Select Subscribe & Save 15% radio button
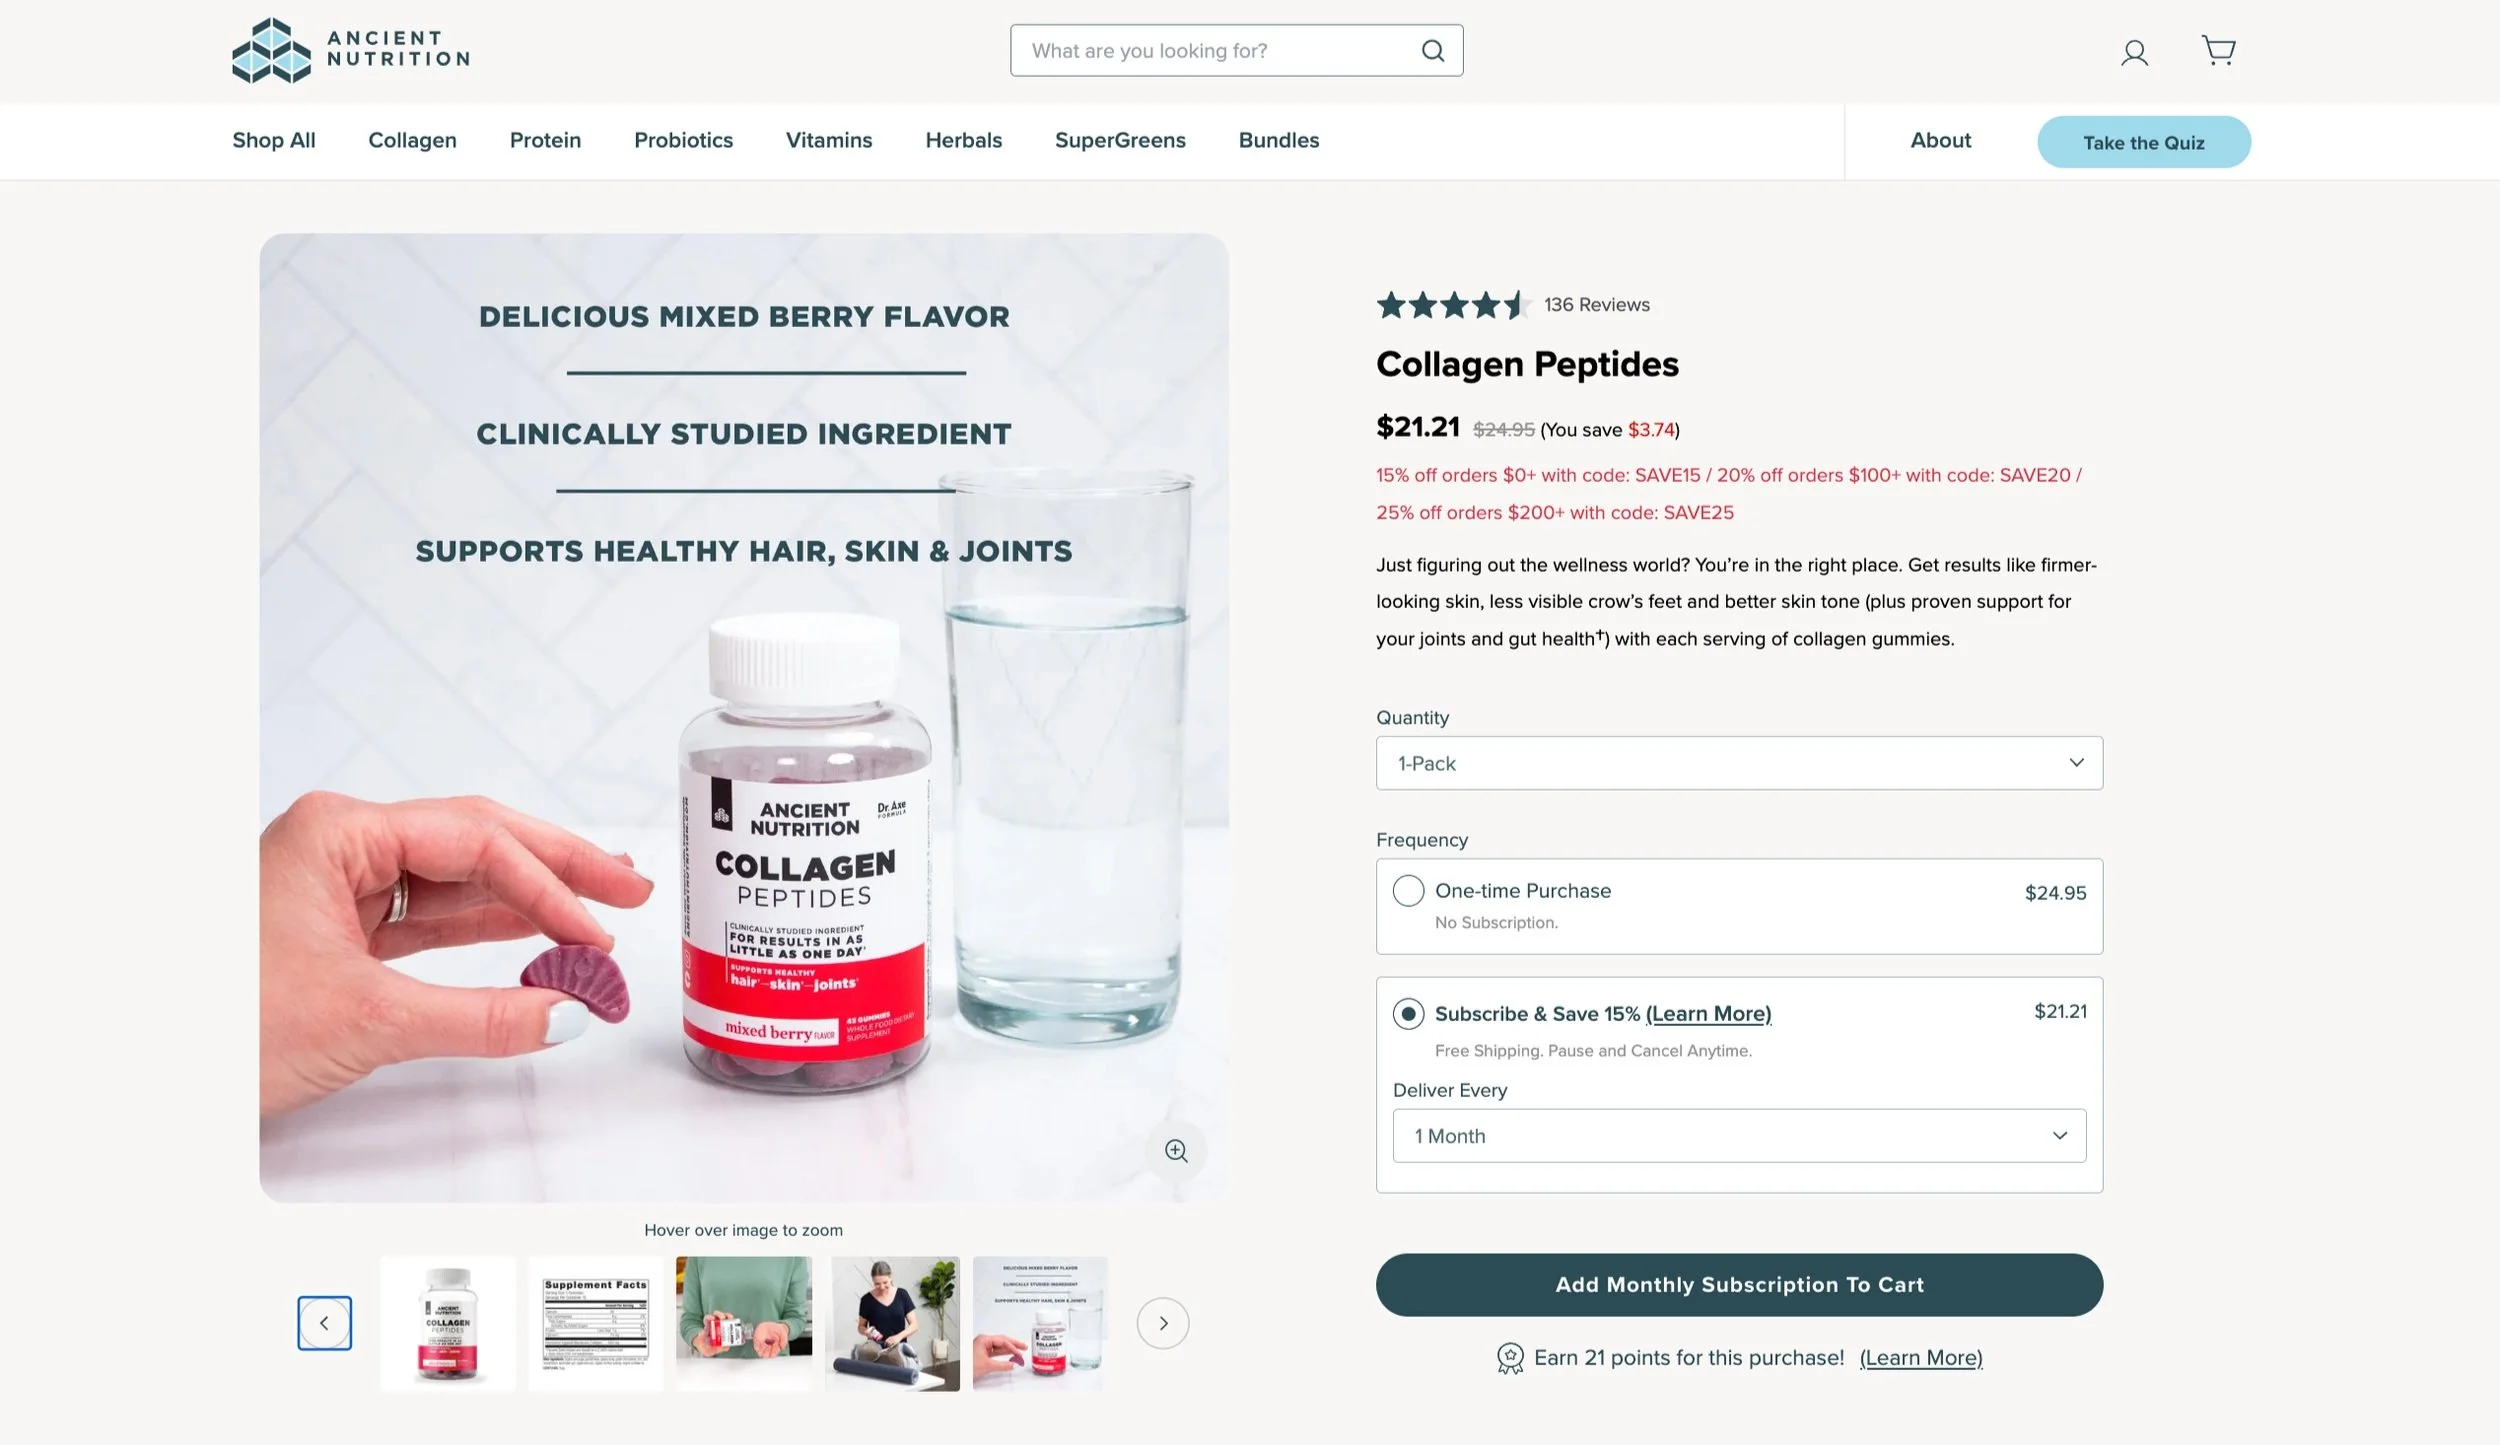 tap(1408, 1013)
